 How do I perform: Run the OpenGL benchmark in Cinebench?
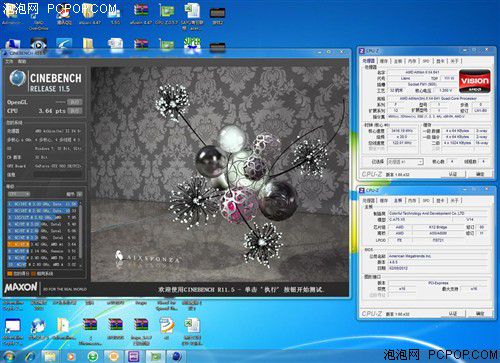74,102
